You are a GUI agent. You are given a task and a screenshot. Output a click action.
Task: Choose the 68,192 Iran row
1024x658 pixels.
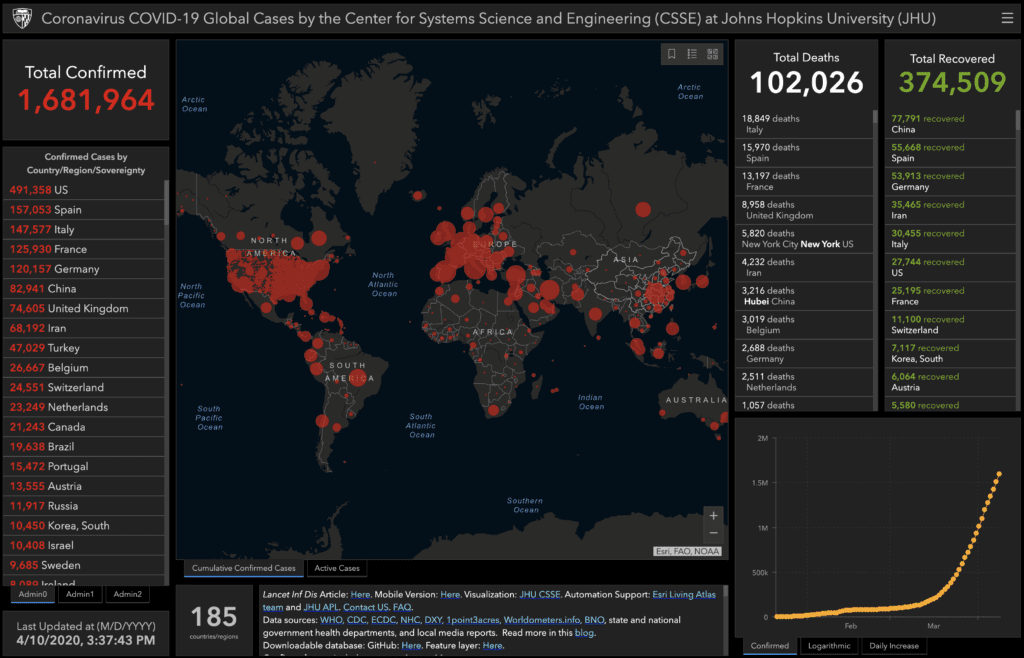84,328
